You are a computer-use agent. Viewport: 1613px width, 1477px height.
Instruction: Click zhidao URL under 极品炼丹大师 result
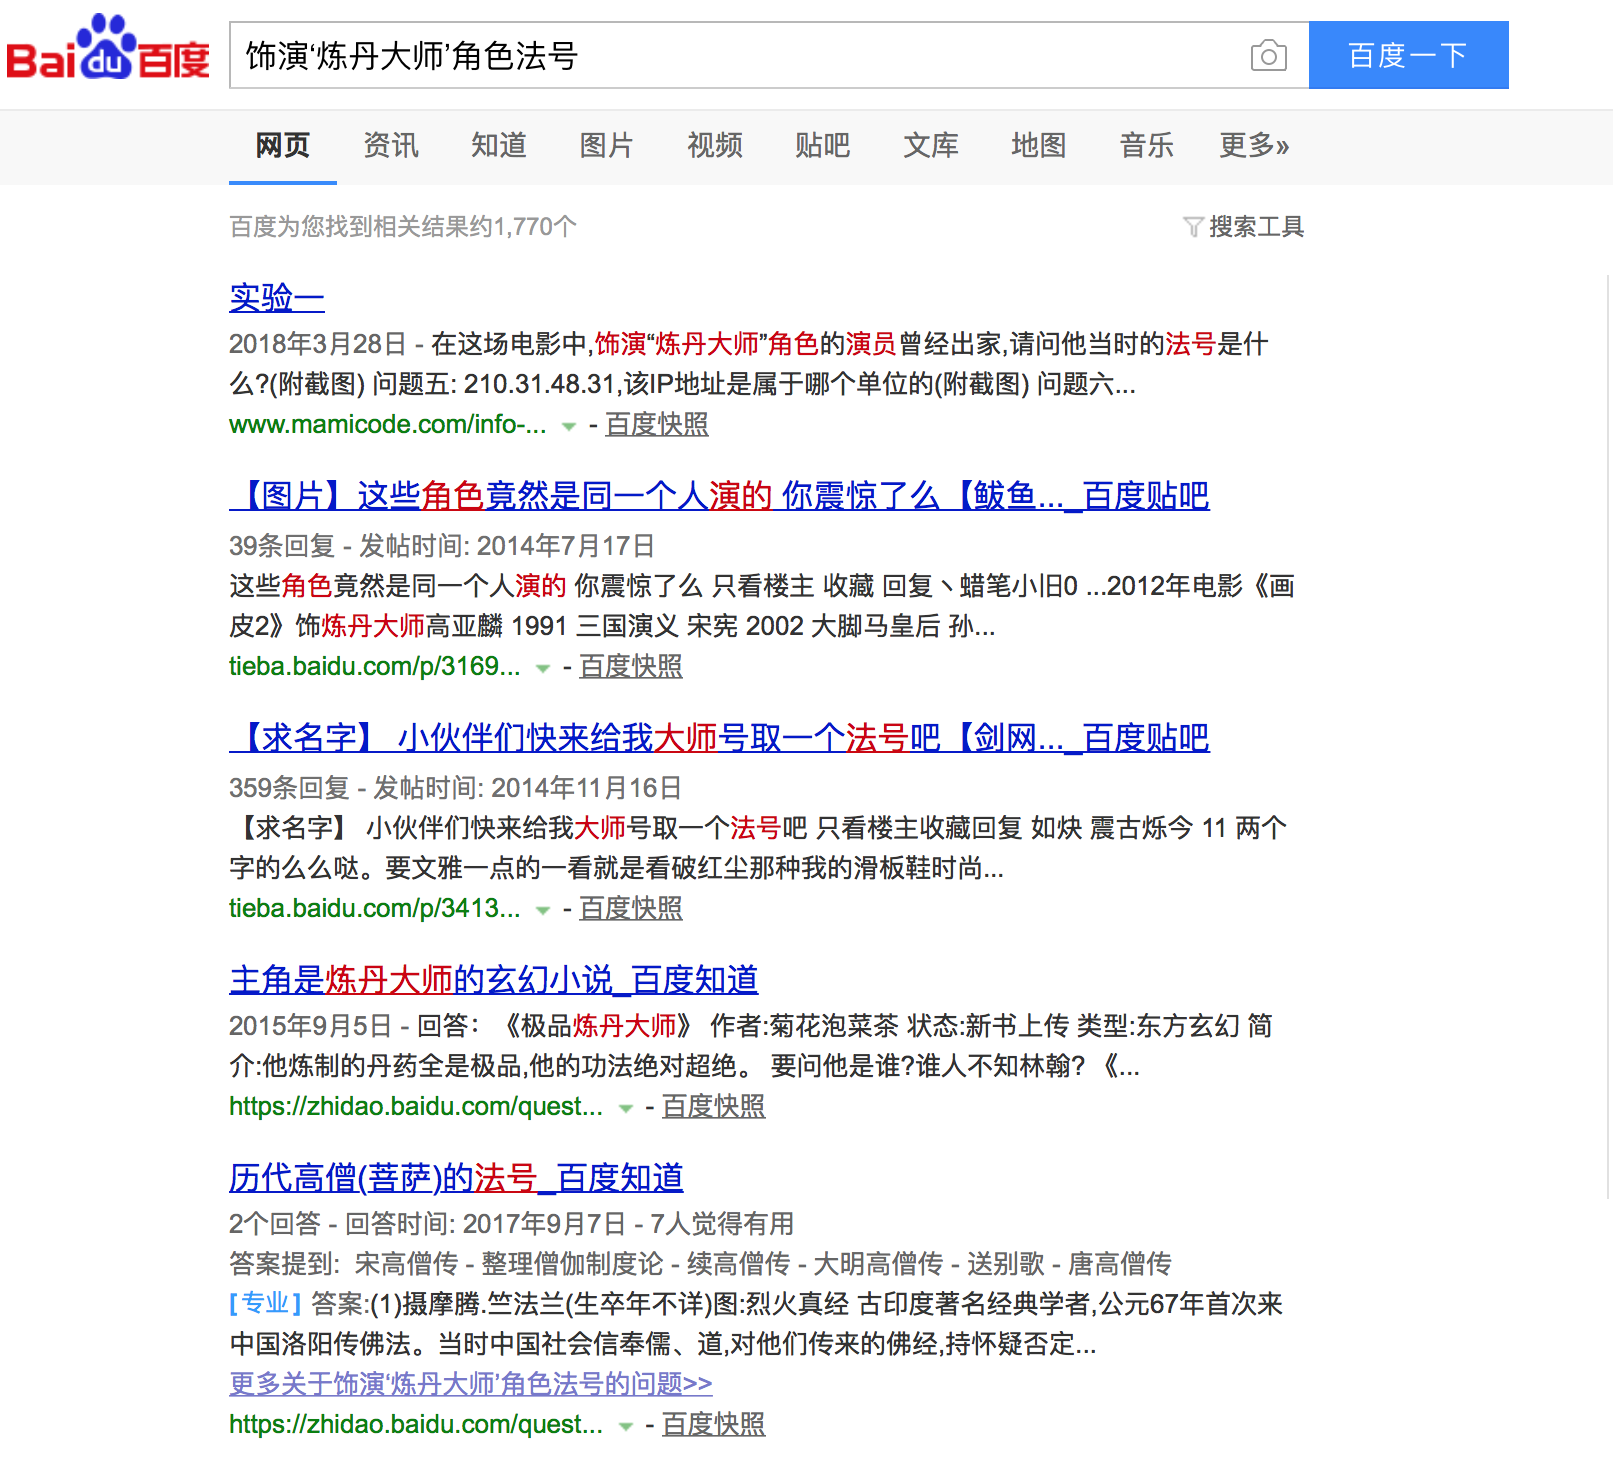(x=416, y=1106)
